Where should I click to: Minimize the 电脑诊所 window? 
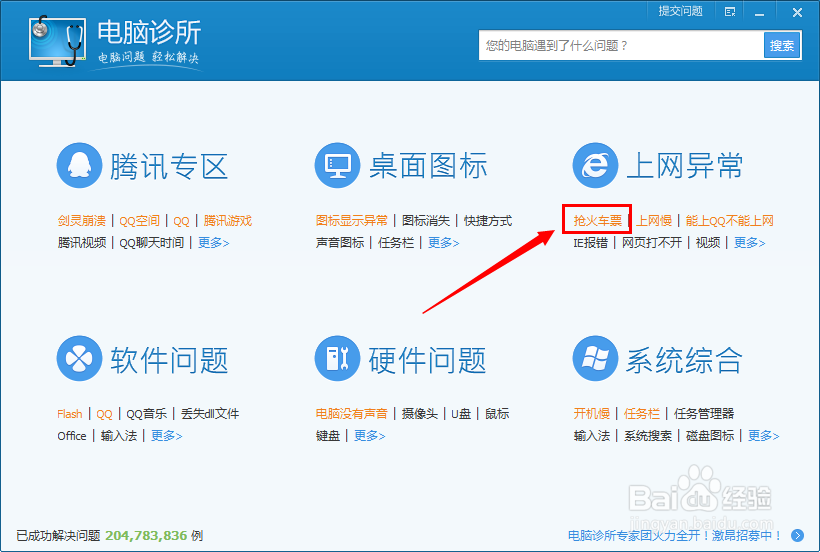759,13
